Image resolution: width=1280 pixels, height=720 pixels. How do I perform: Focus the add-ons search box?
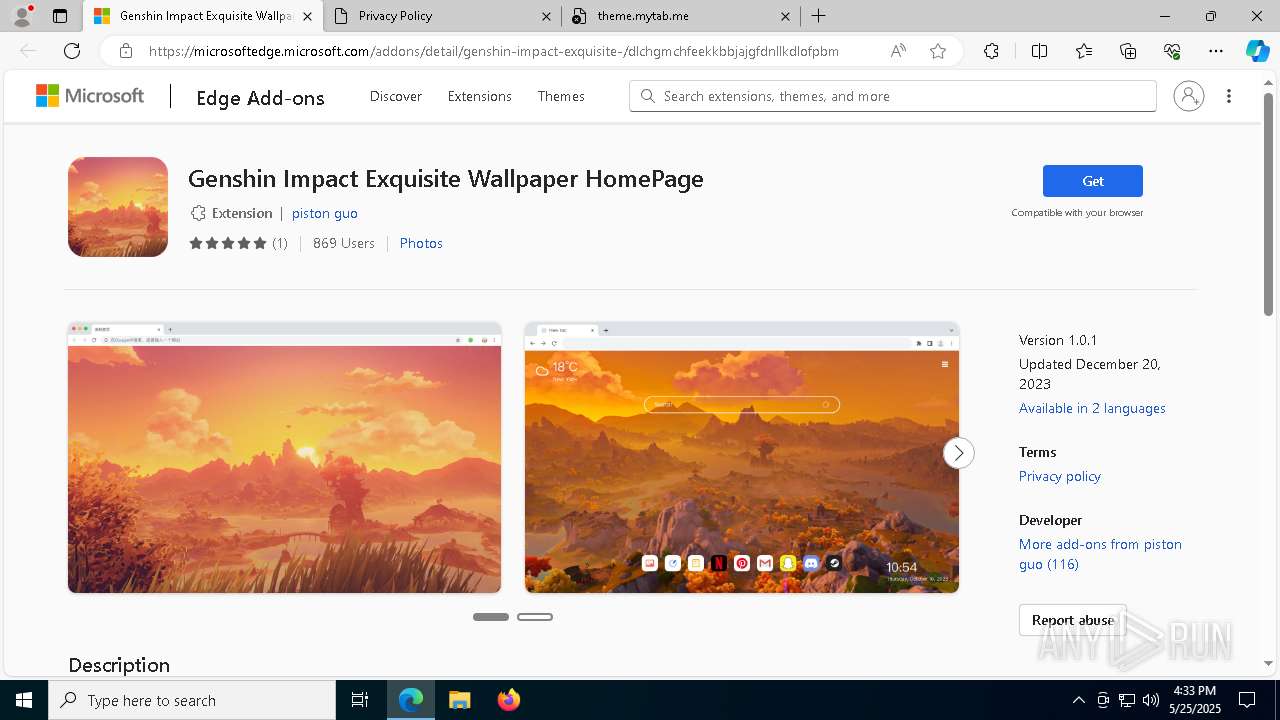pyautogui.click(x=893, y=96)
